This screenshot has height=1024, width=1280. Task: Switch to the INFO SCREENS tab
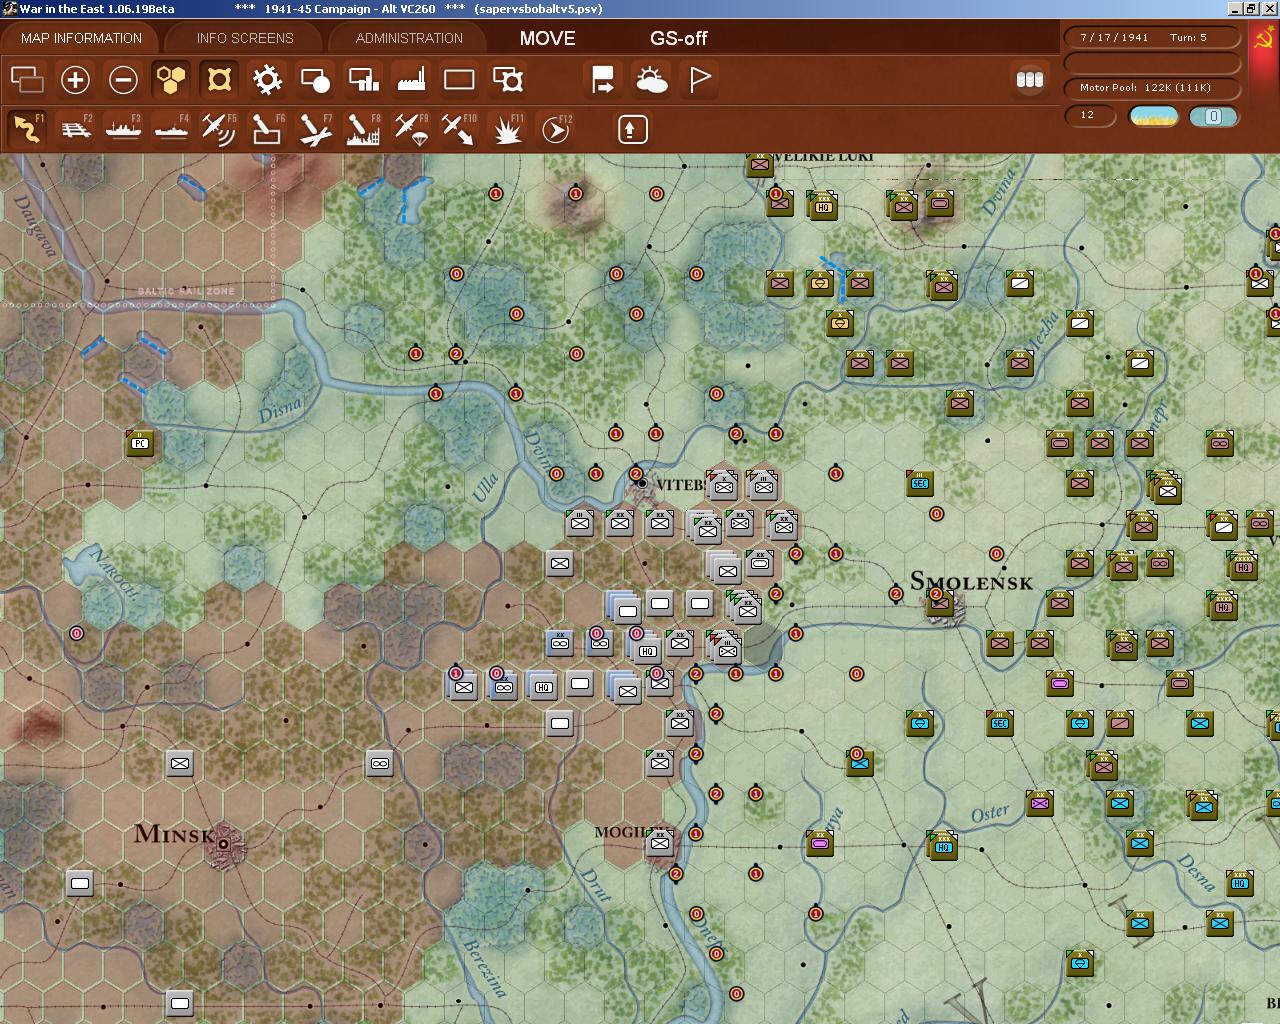coord(245,38)
